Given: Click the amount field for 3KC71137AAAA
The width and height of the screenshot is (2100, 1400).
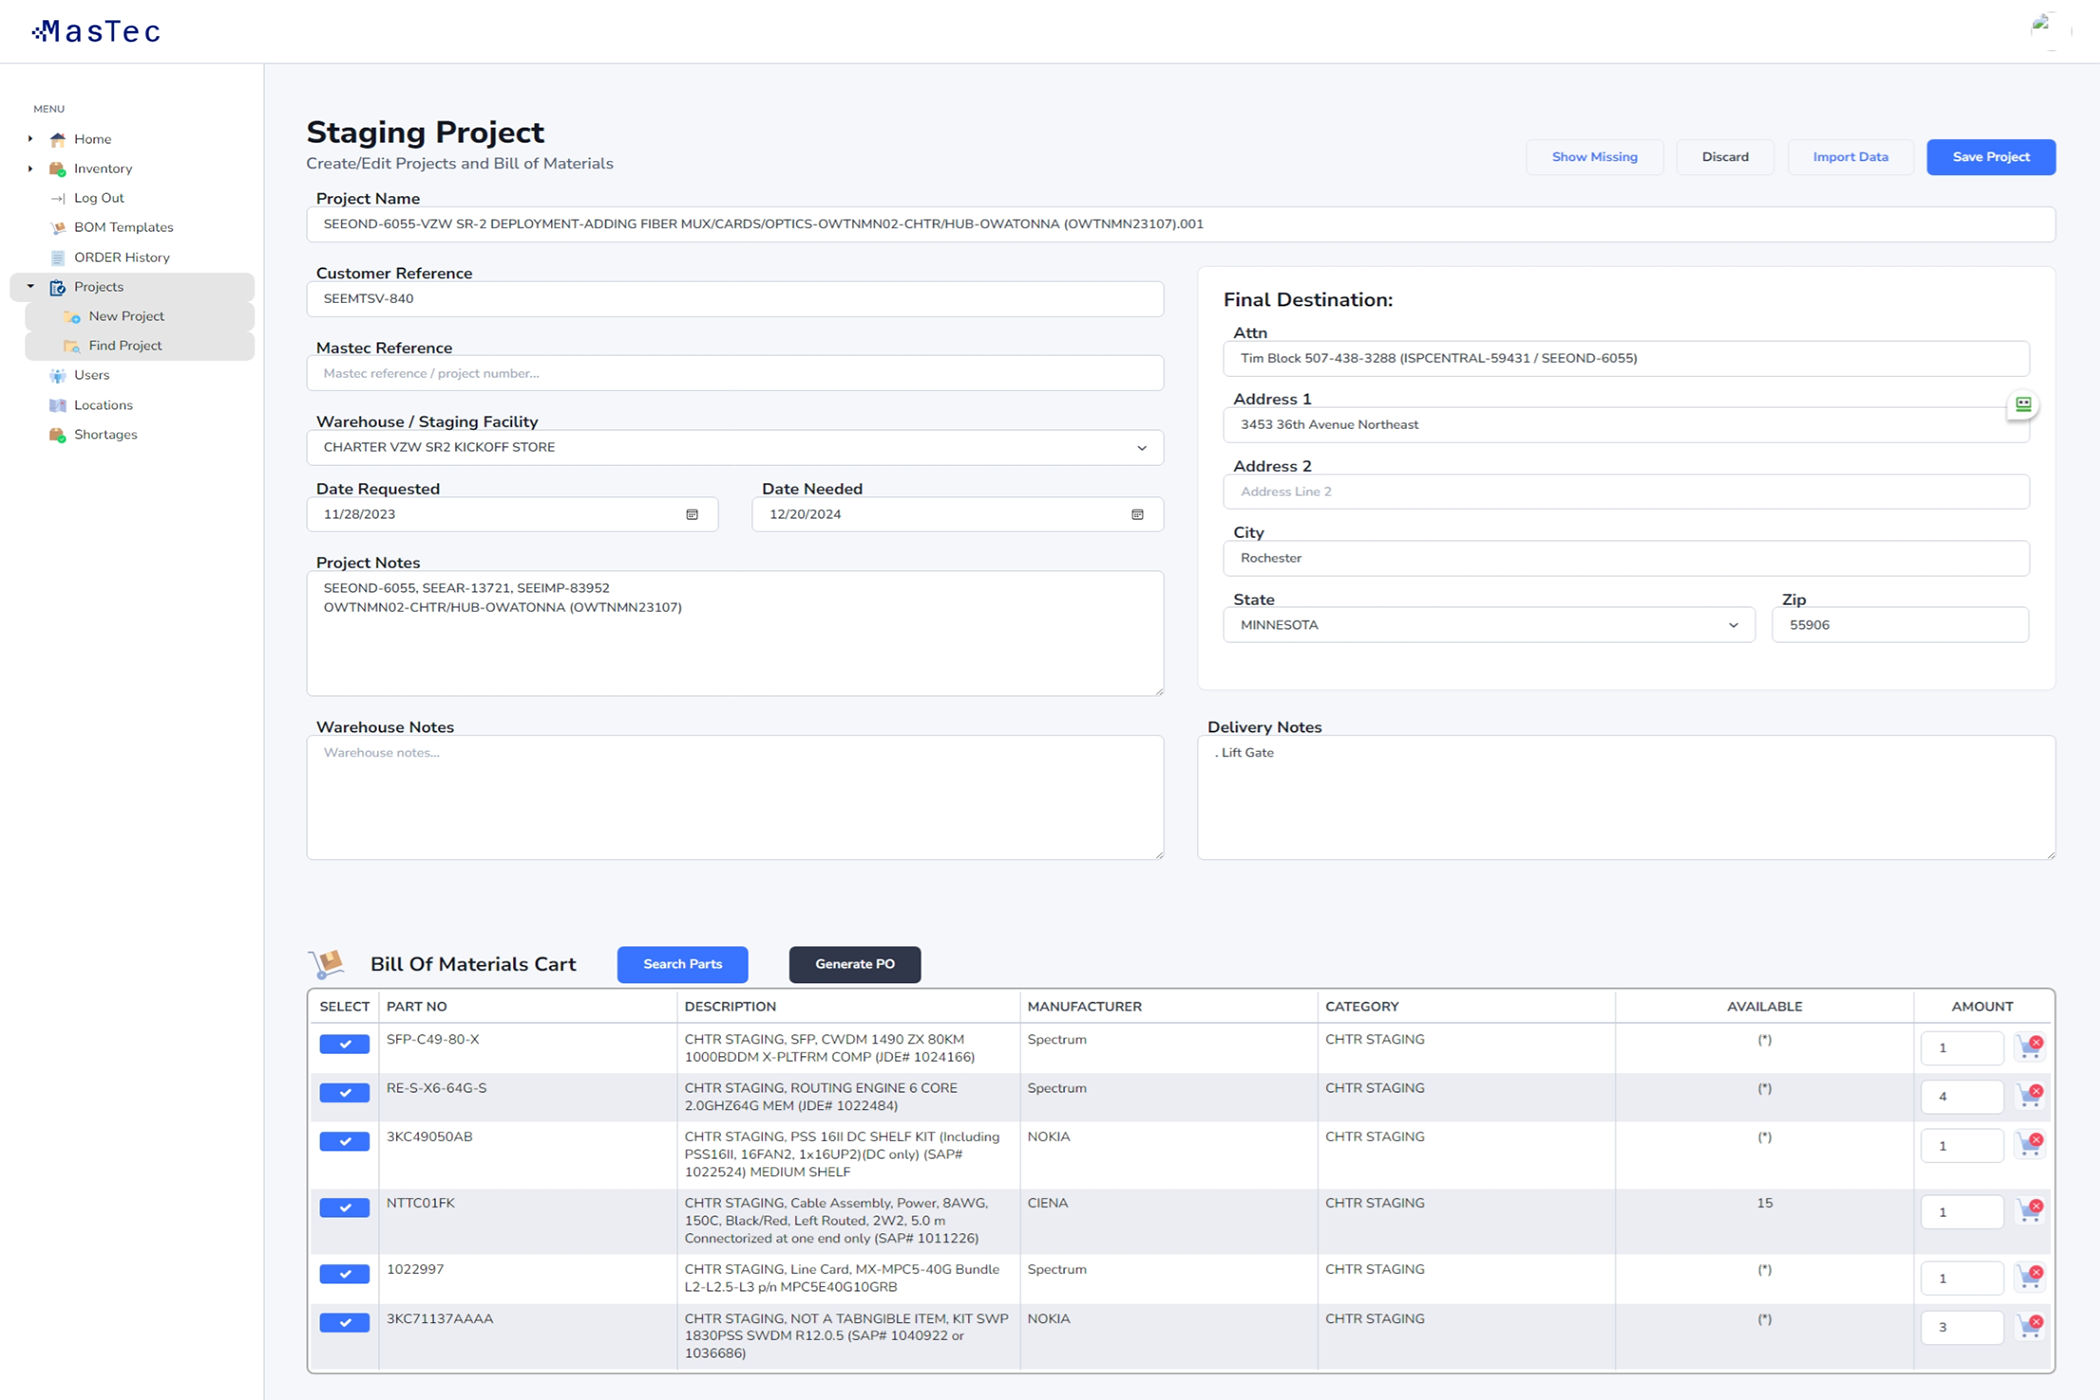Looking at the screenshot, I should [x=1961, y=1328].
